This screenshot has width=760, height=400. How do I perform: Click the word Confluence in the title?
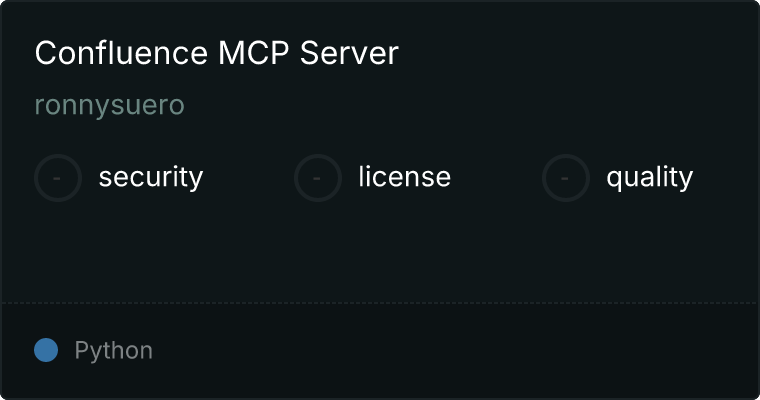click(121, 52)
